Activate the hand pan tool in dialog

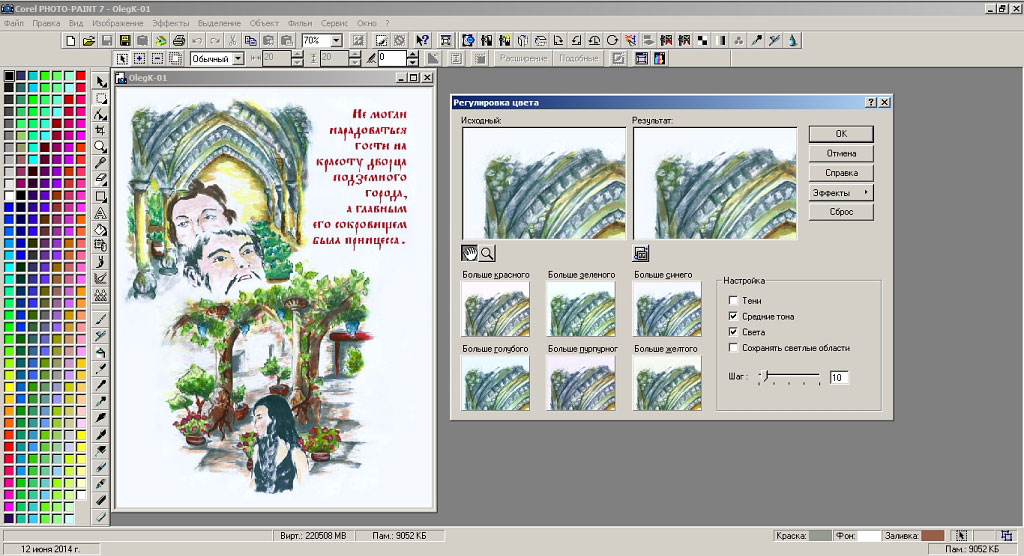coord(469,253)
